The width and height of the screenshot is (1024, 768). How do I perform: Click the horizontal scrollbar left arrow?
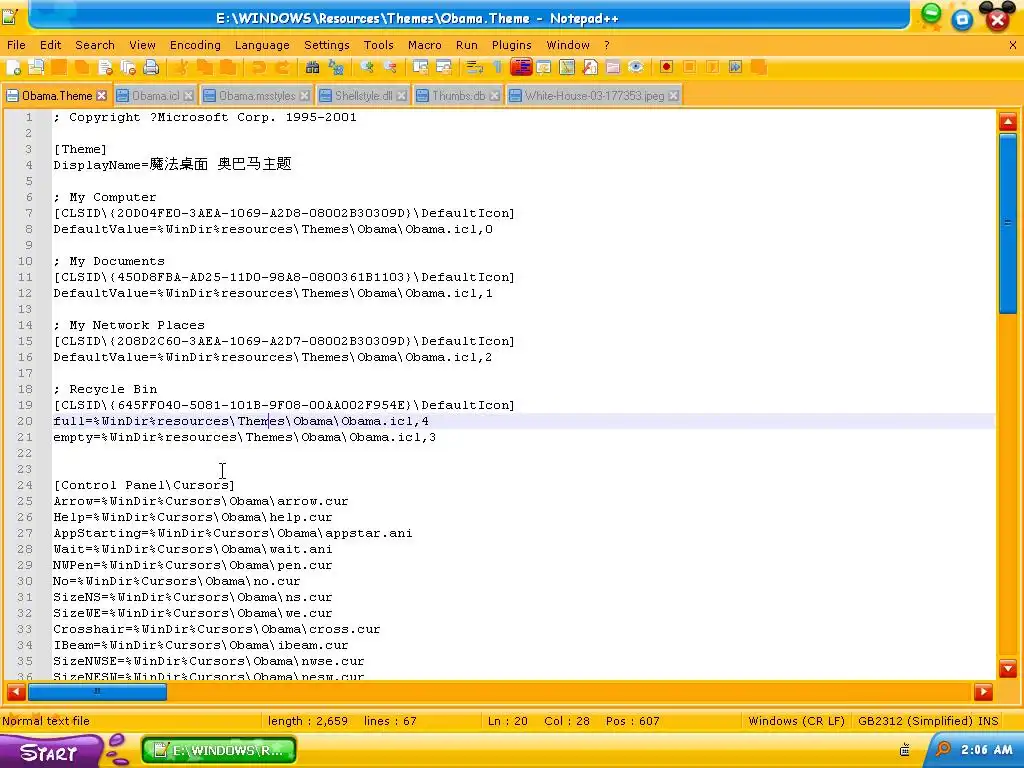coord(16,692)
